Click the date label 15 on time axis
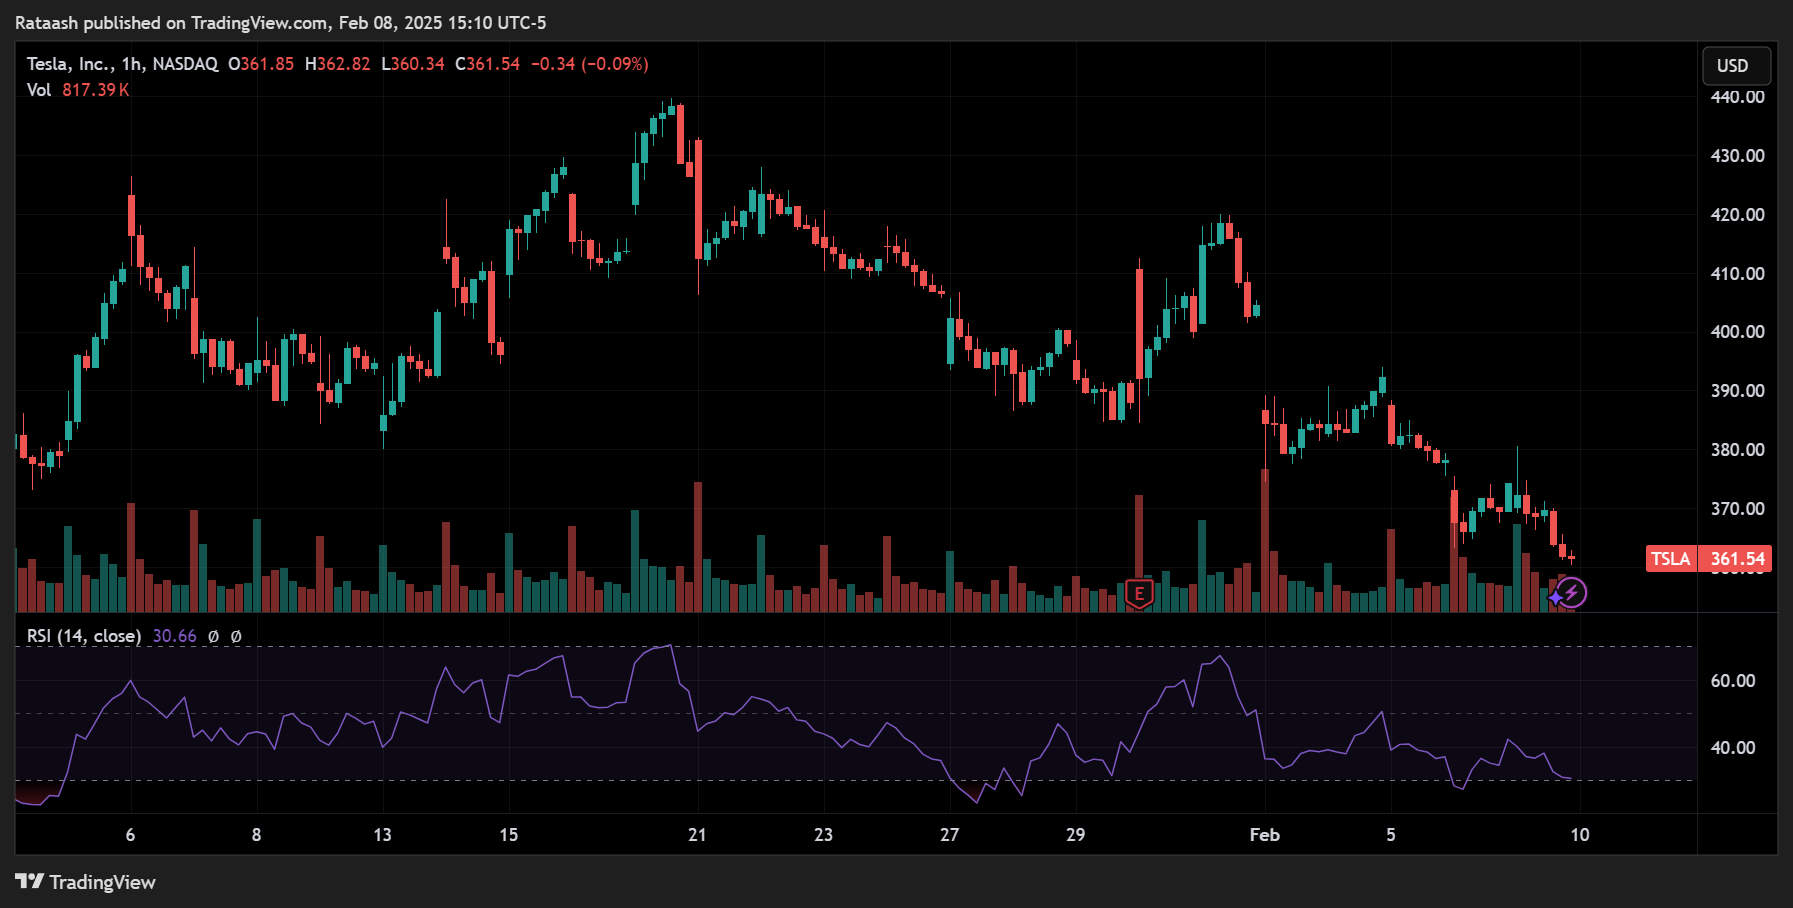The width and height of the screenshot is (1793, 908). pyautogui.click(x=509, y=835)
